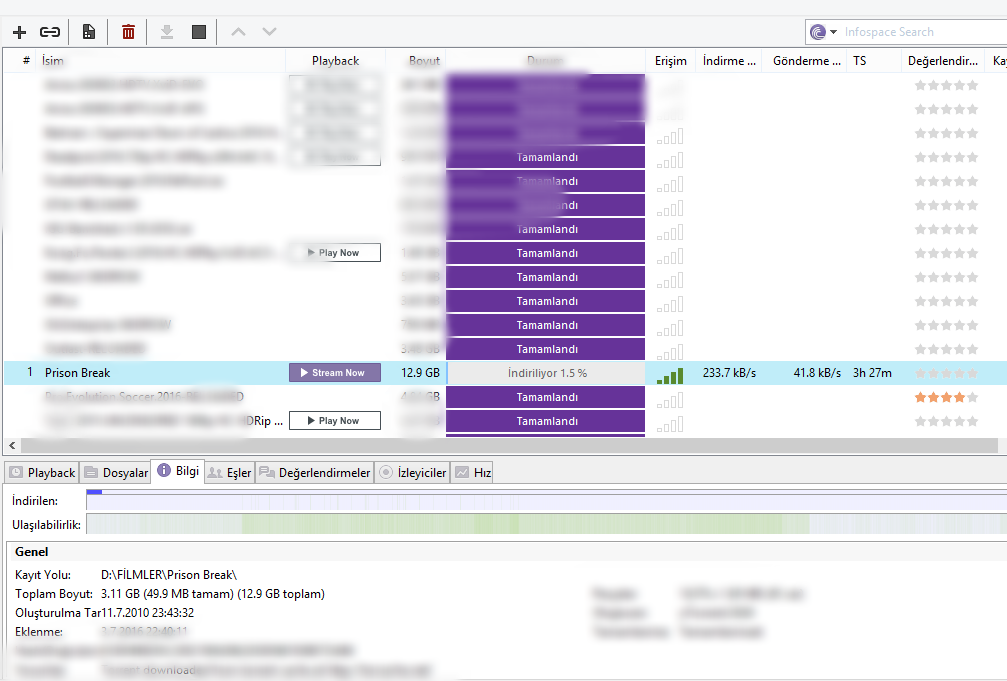Screen dimensions: 1007x681
Task: Click the Add Torrent plus icon
Action: pyautogui.click(x=19, y=31)
